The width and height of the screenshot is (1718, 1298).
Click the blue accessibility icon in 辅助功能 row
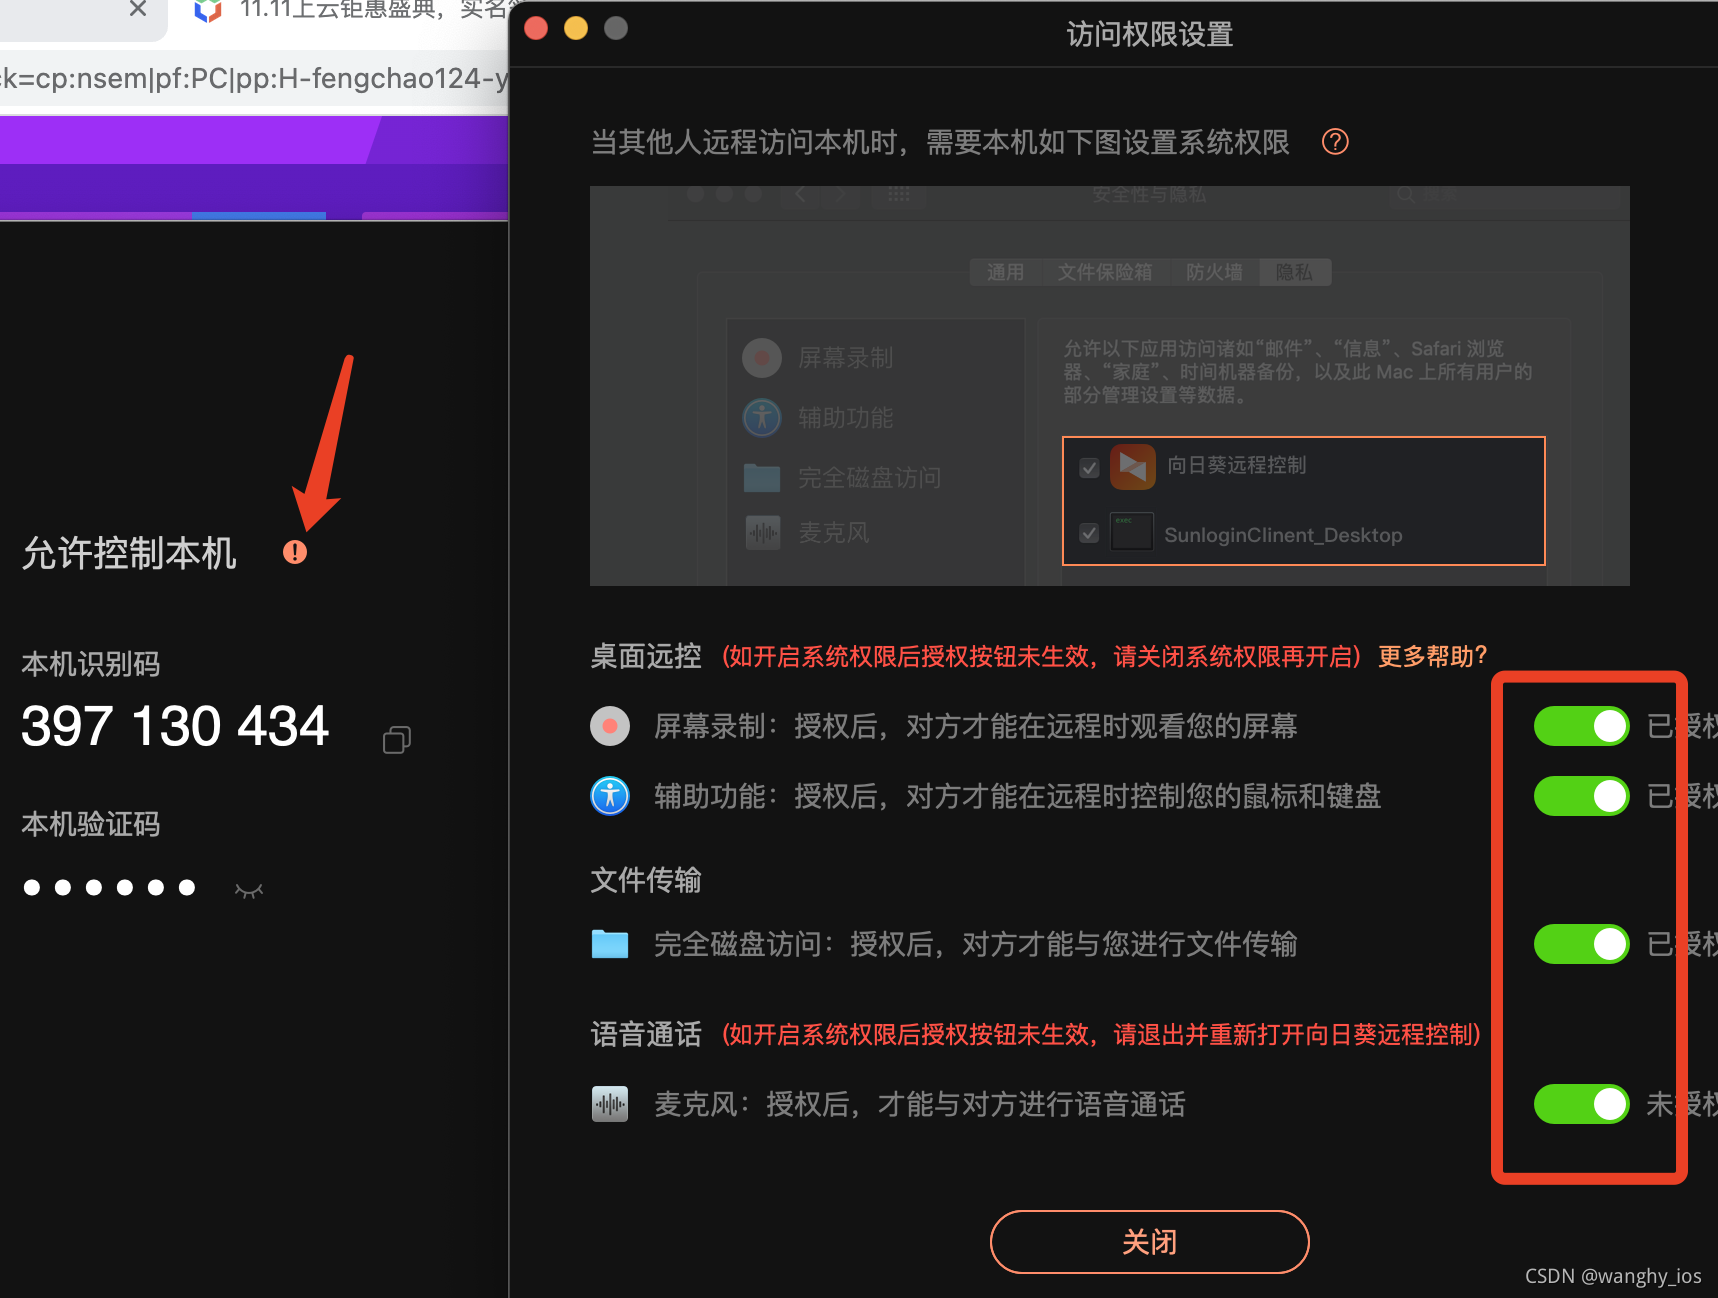pos(610,796)
